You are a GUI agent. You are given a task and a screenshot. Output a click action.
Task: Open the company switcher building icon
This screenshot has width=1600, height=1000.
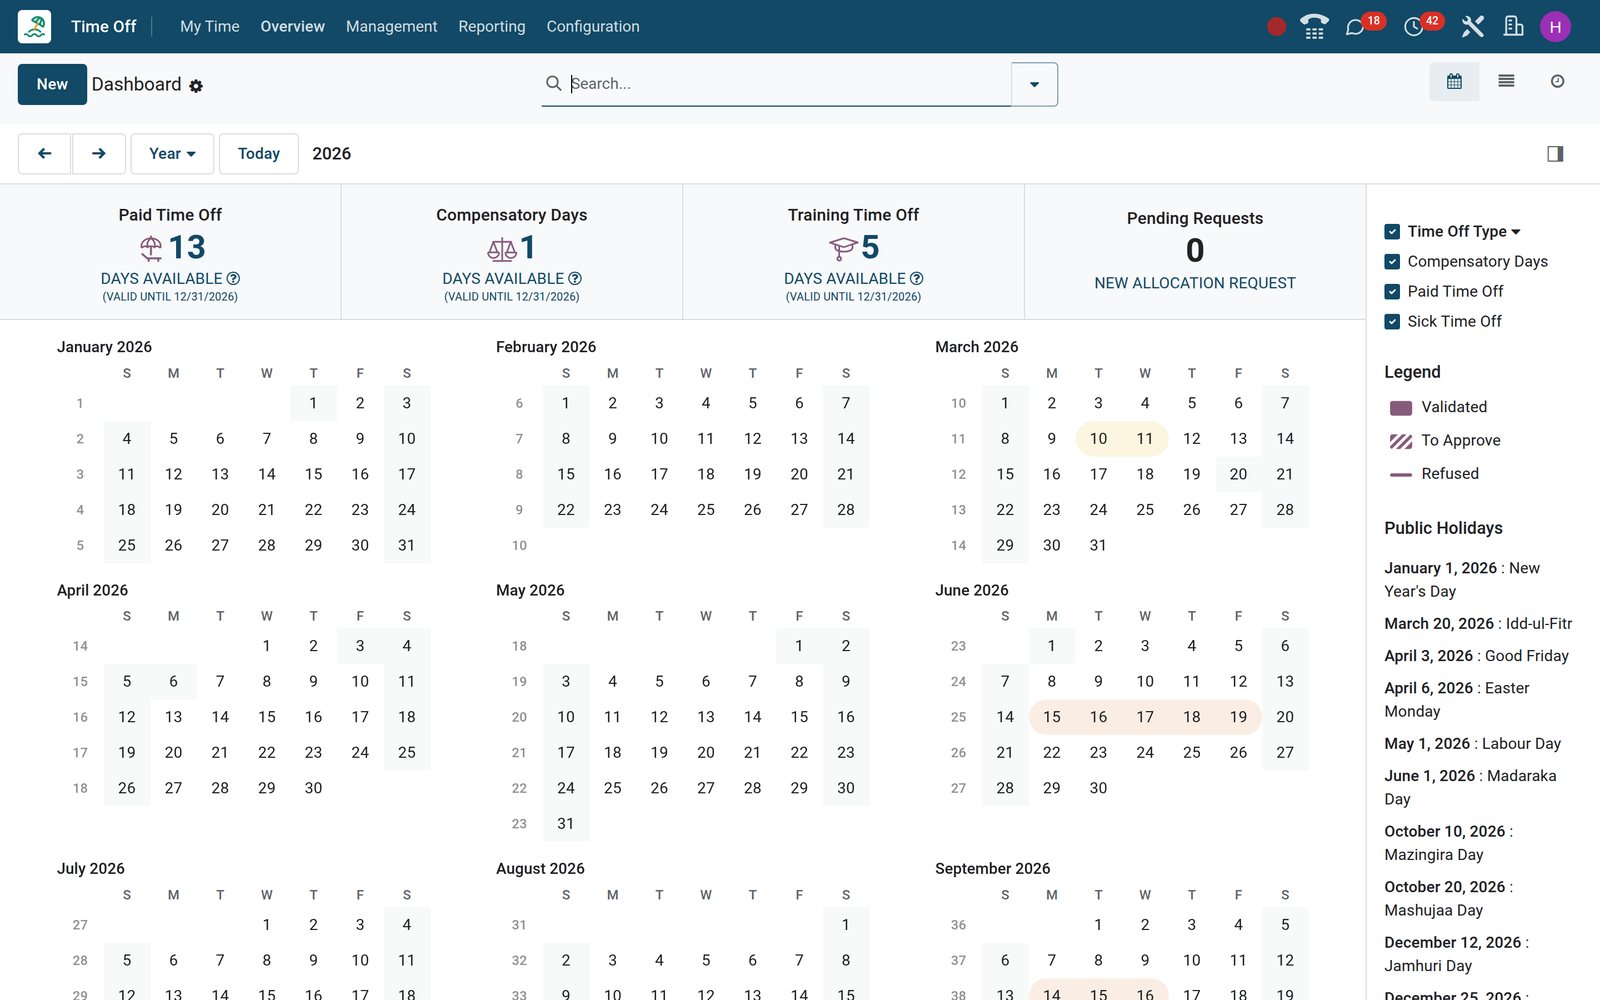click(x=1514, y=27)
